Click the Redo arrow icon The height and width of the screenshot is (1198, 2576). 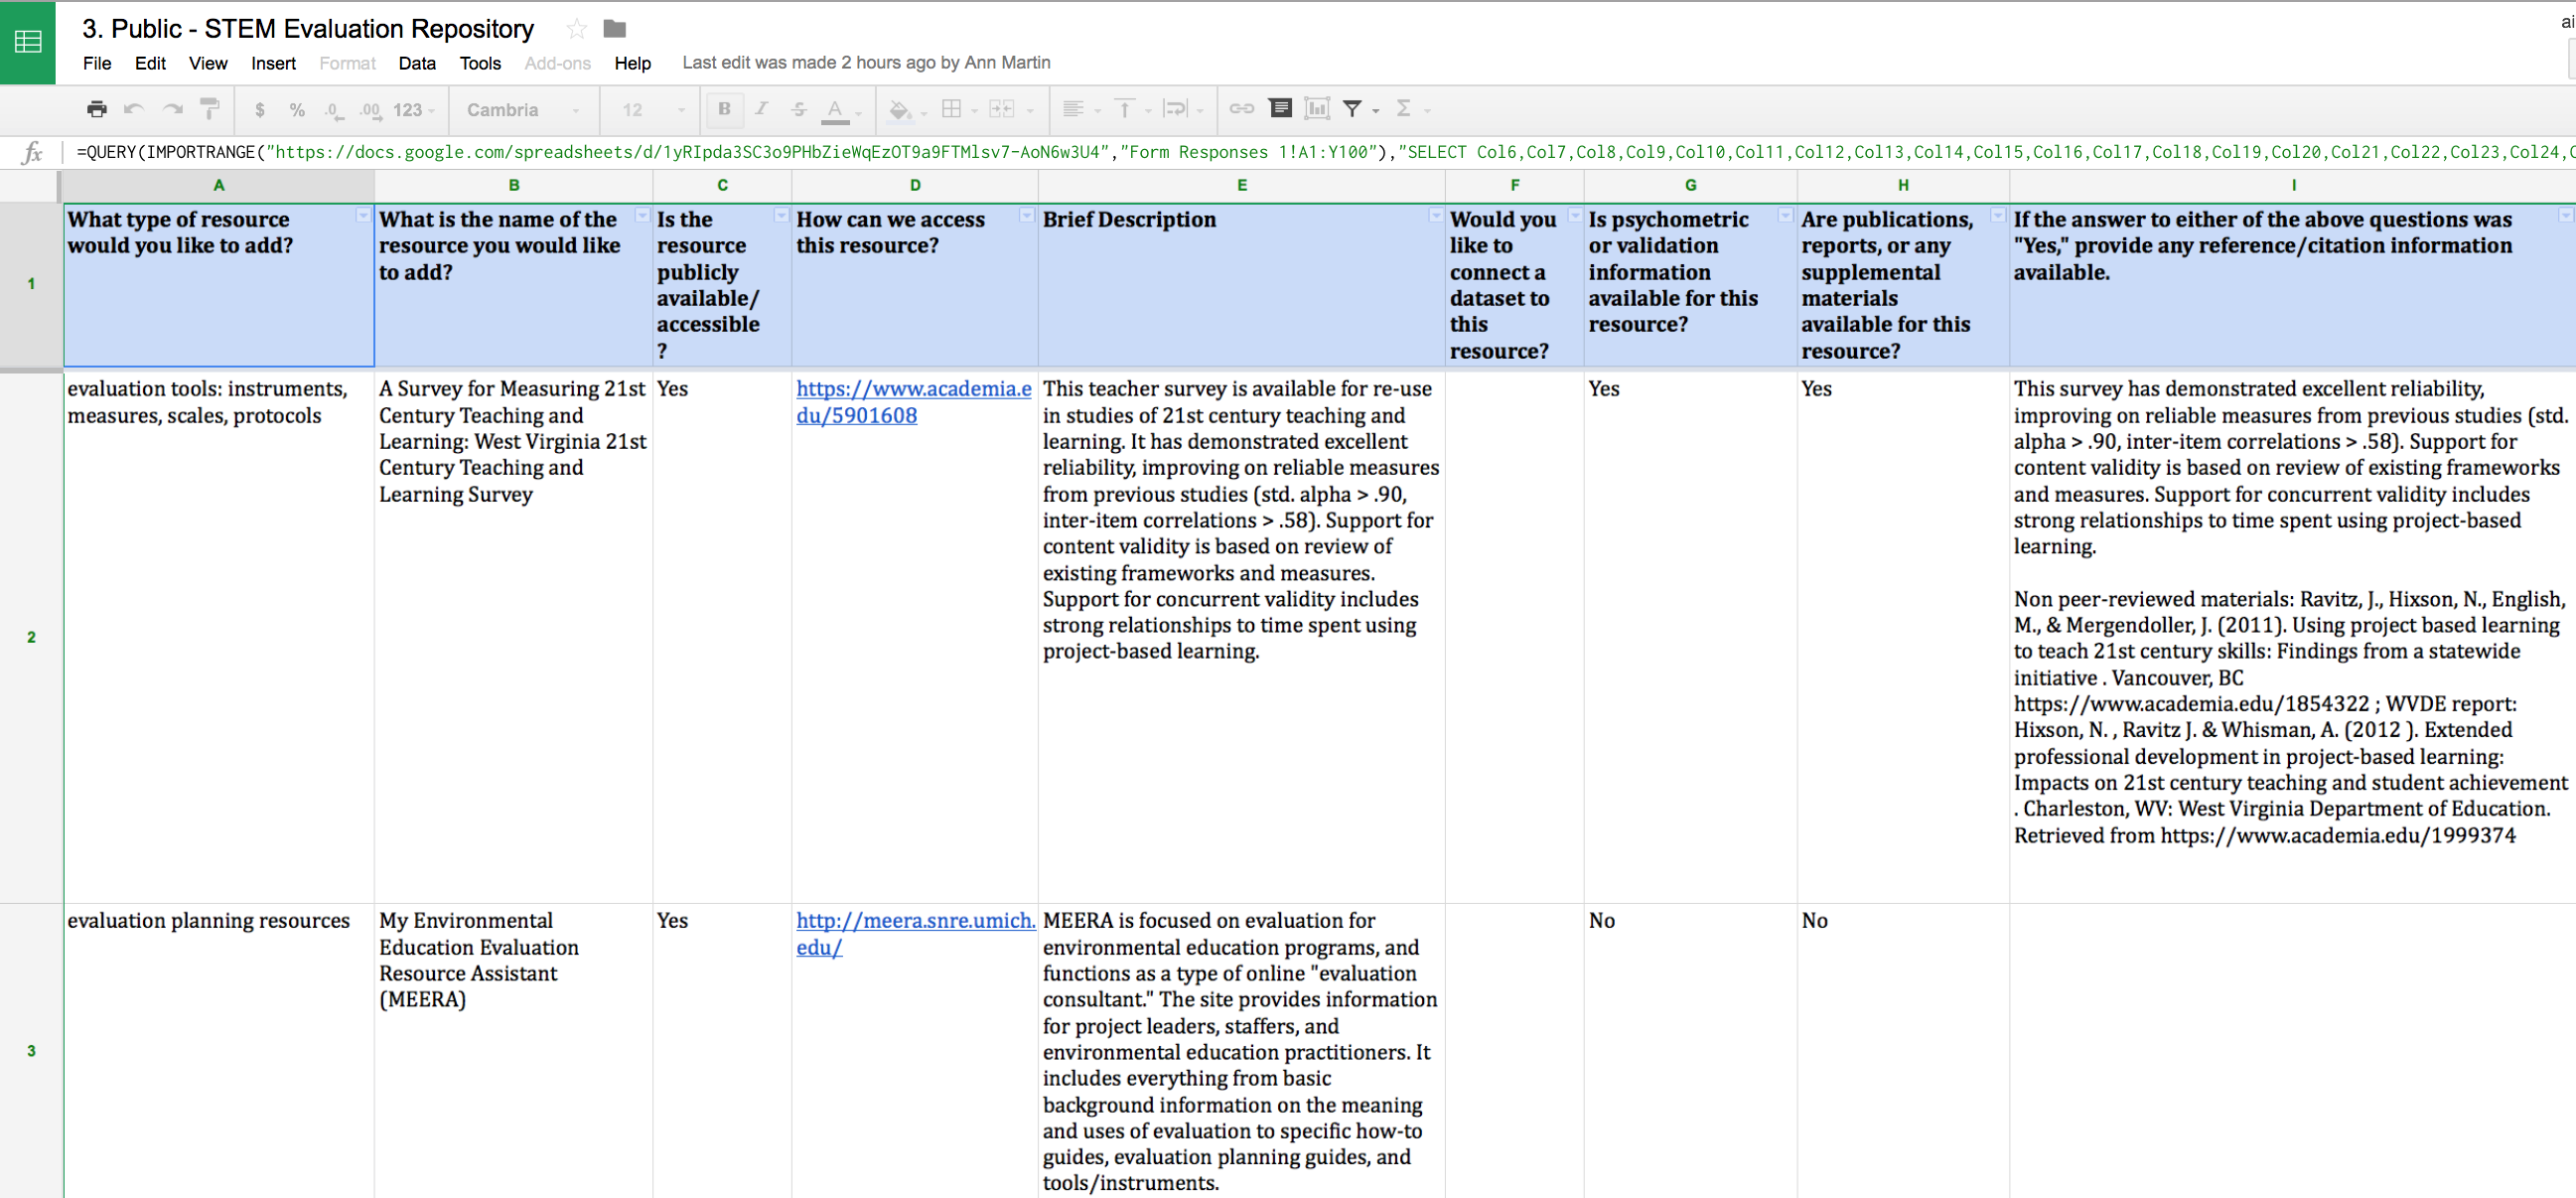172,109
